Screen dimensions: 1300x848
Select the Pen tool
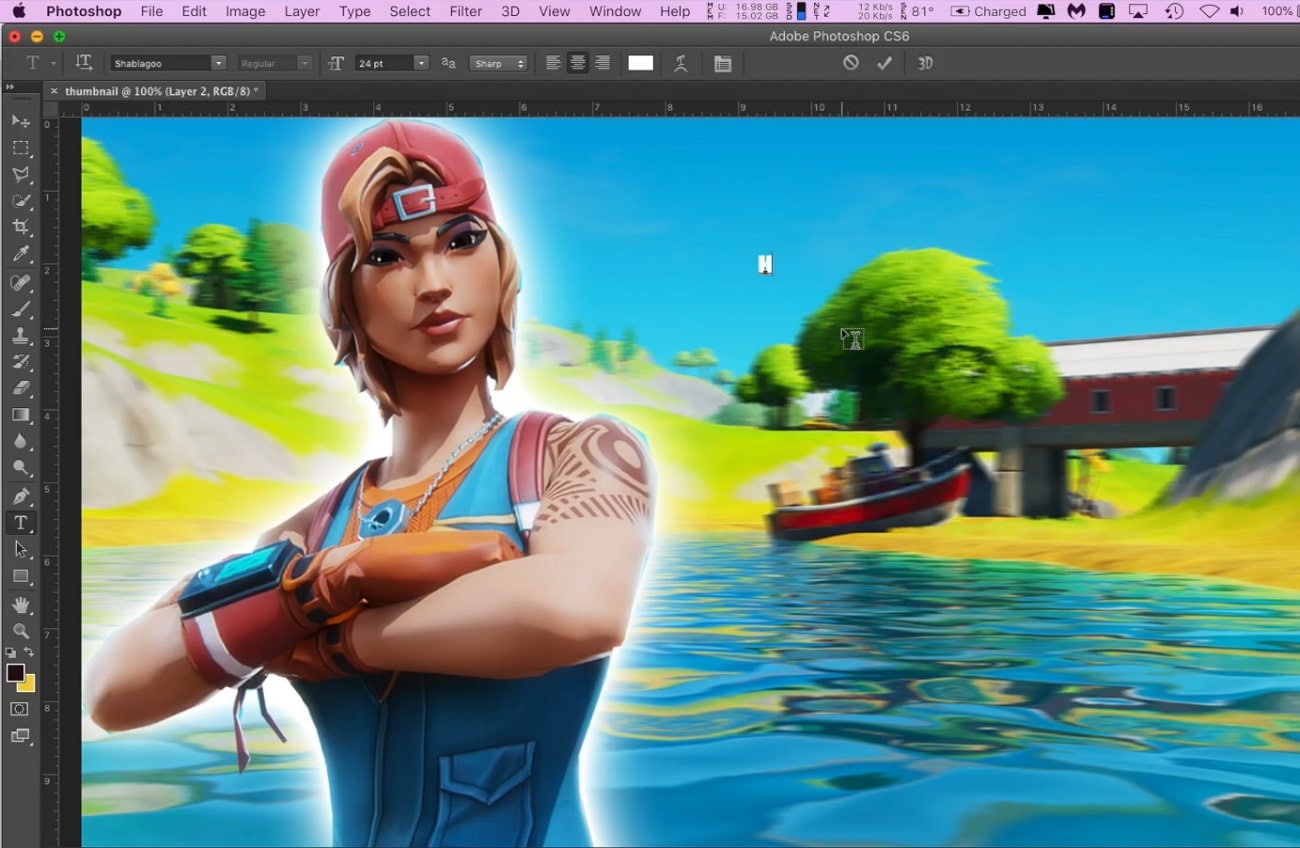coord(20,496)
